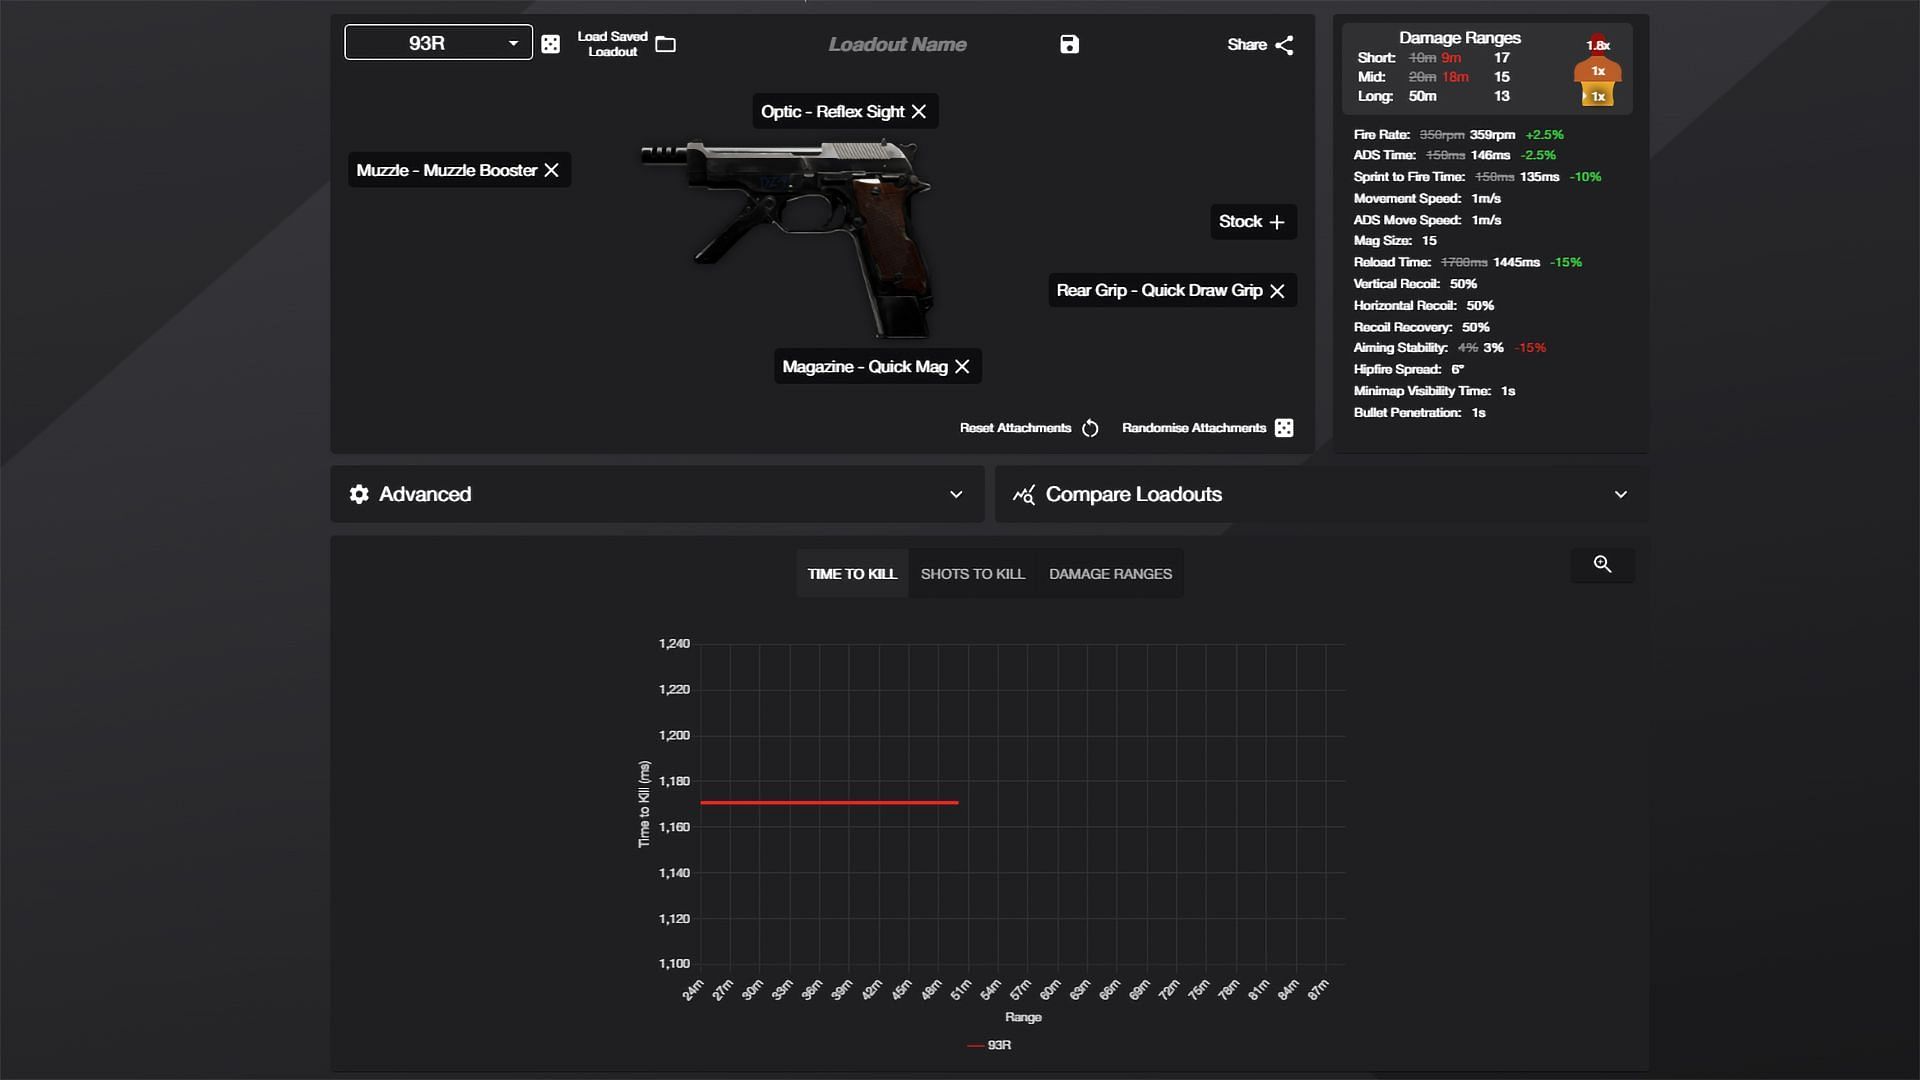Remove the Magazine Quick Mag attachment
Image resolution: width=1920 pixels, height=1080 pixels.
pos(961,367)
